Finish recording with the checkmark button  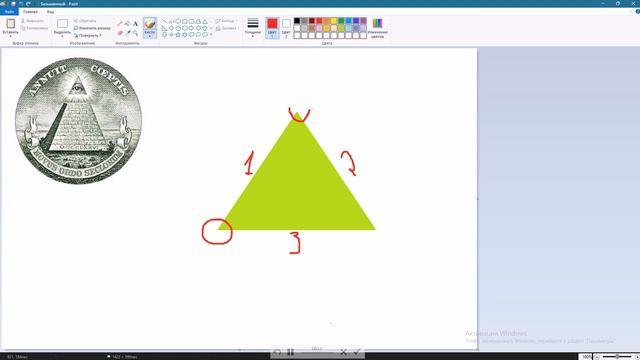[x=357, y=352]
